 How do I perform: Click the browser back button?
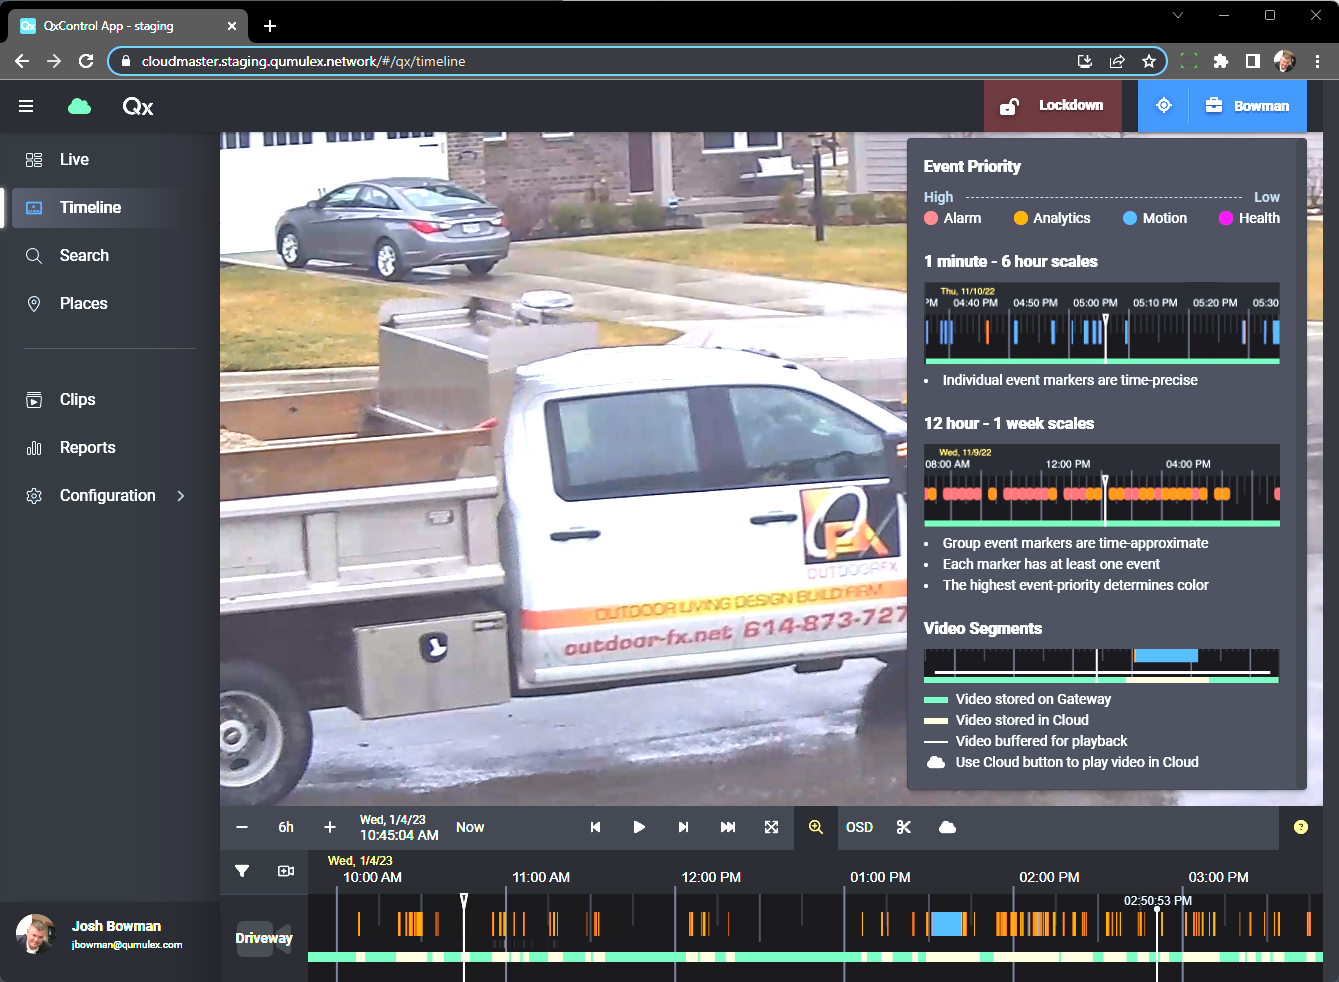[x=22, y=61]
